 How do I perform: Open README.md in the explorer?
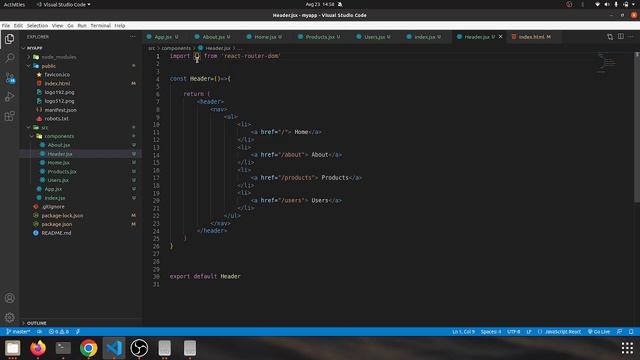point(56,233)
